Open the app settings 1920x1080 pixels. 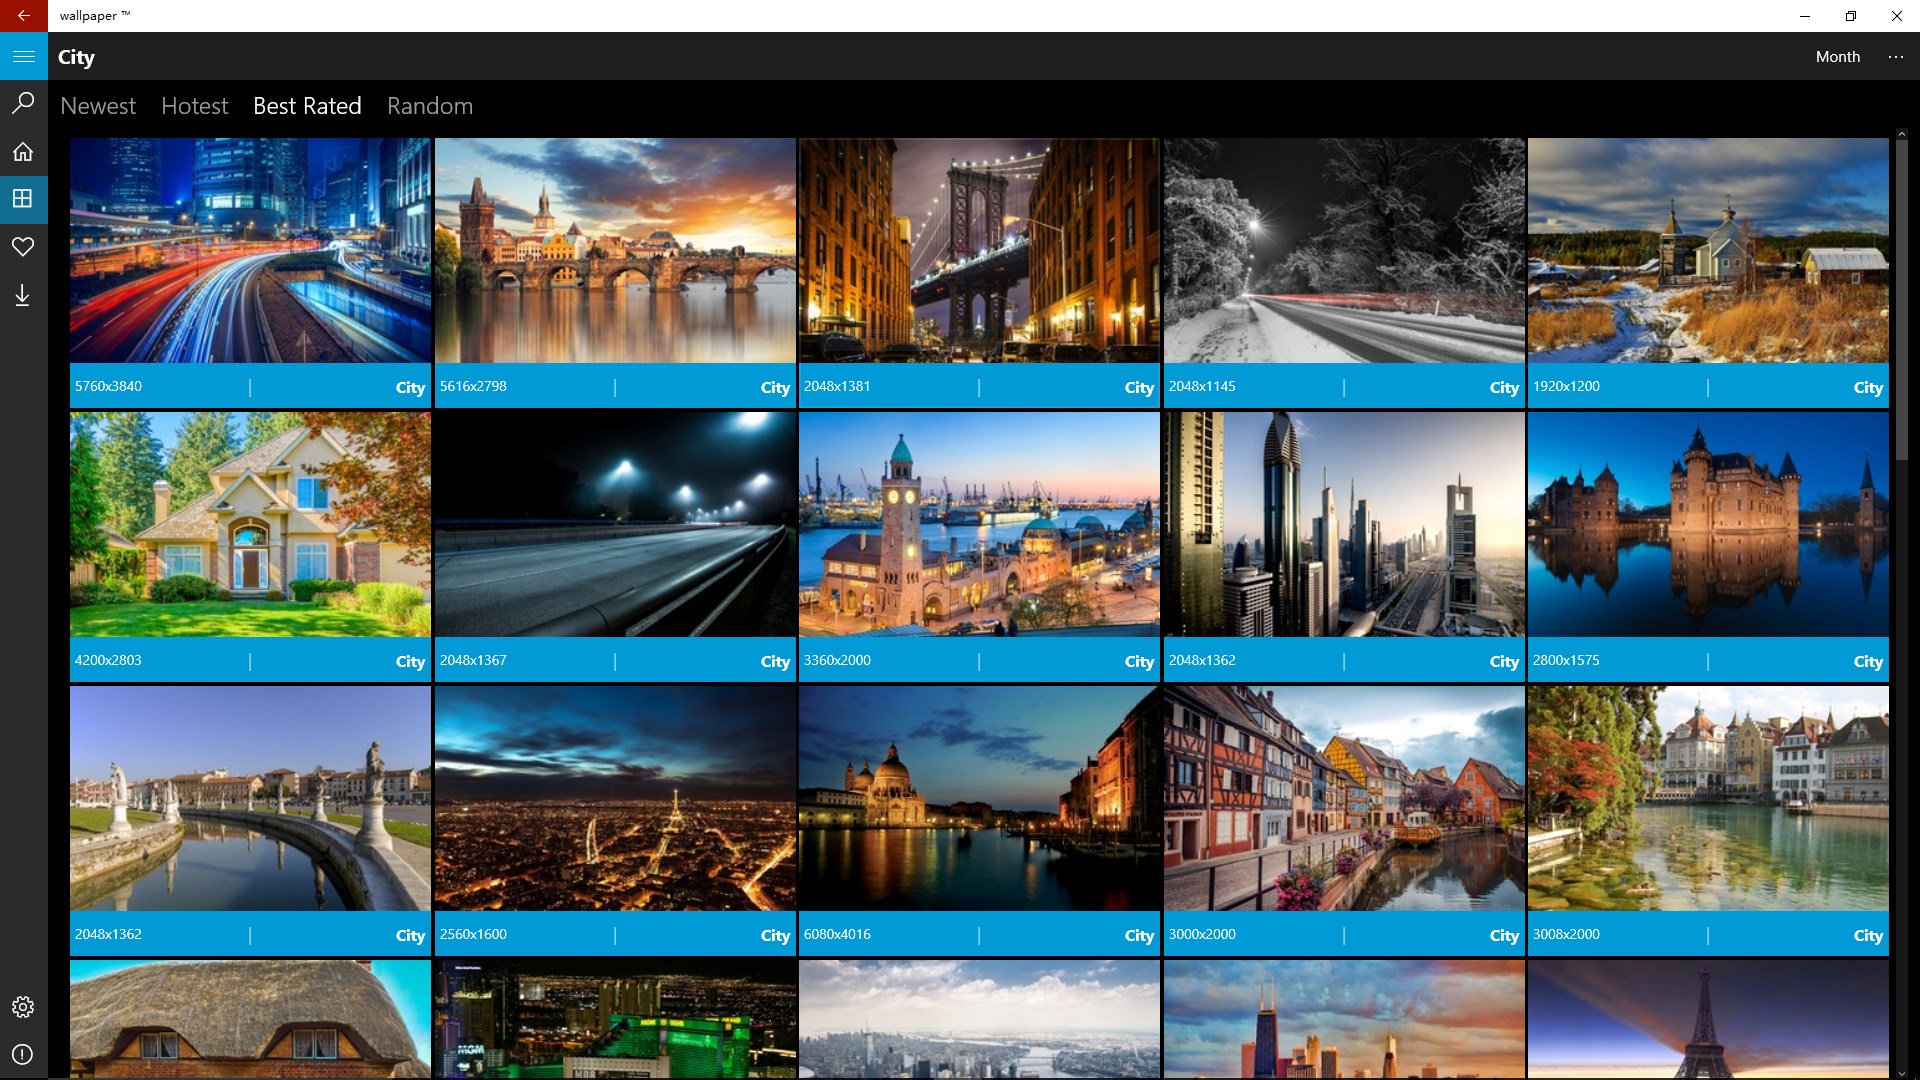click(22, 1007)
